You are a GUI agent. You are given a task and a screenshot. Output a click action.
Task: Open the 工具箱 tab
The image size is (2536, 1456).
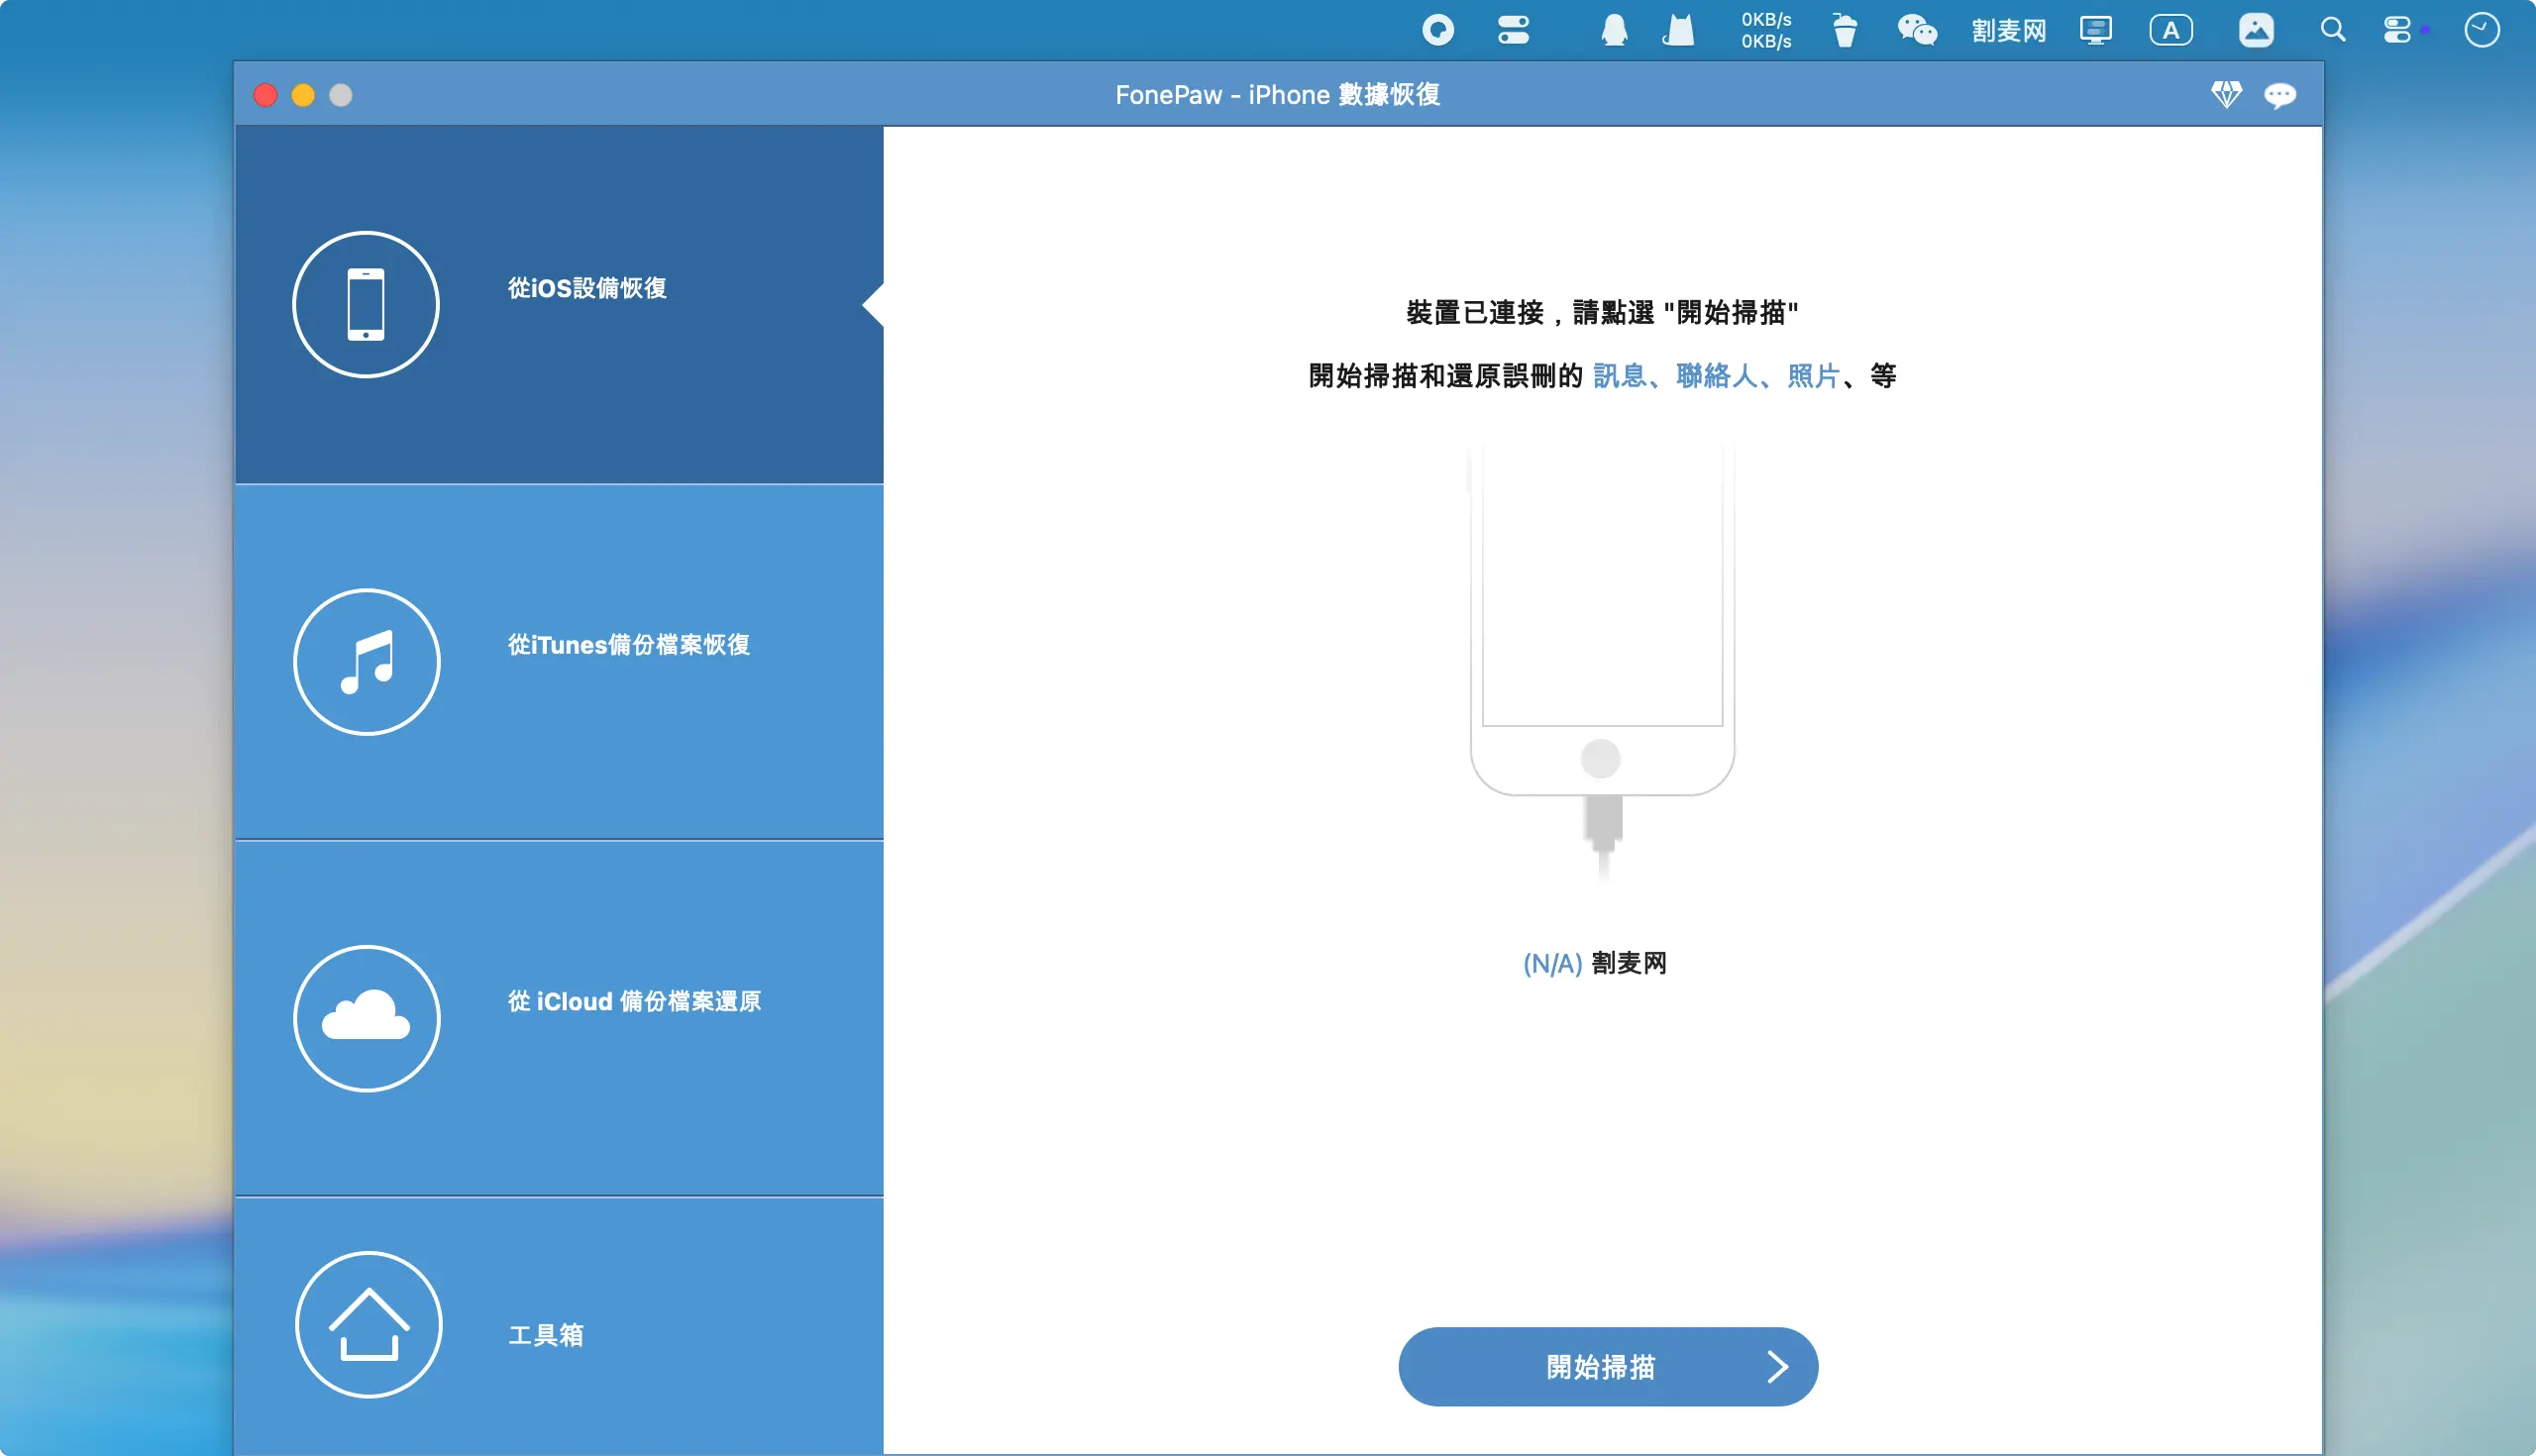point(546,1335)
